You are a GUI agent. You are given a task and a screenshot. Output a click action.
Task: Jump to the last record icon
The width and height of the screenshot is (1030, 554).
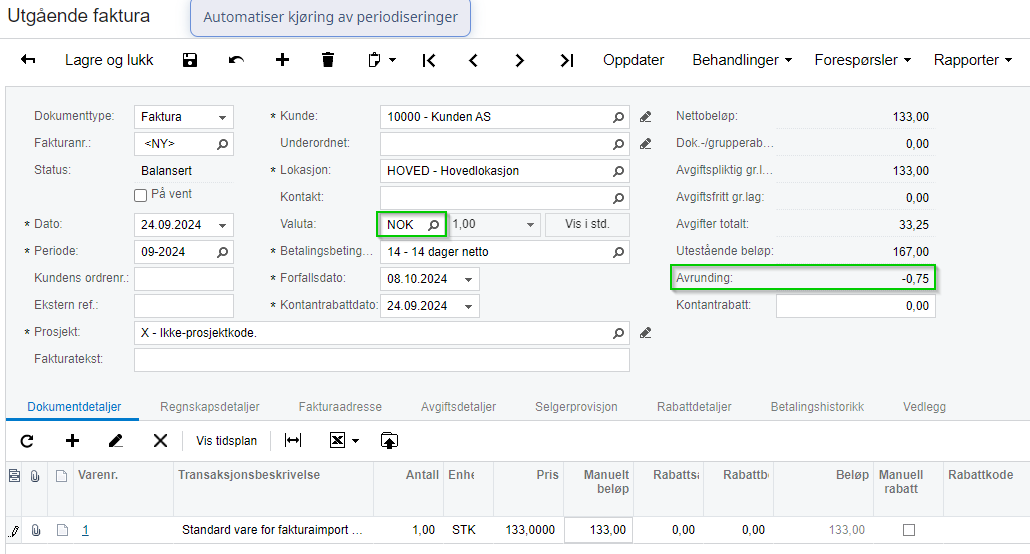point(566,60)
